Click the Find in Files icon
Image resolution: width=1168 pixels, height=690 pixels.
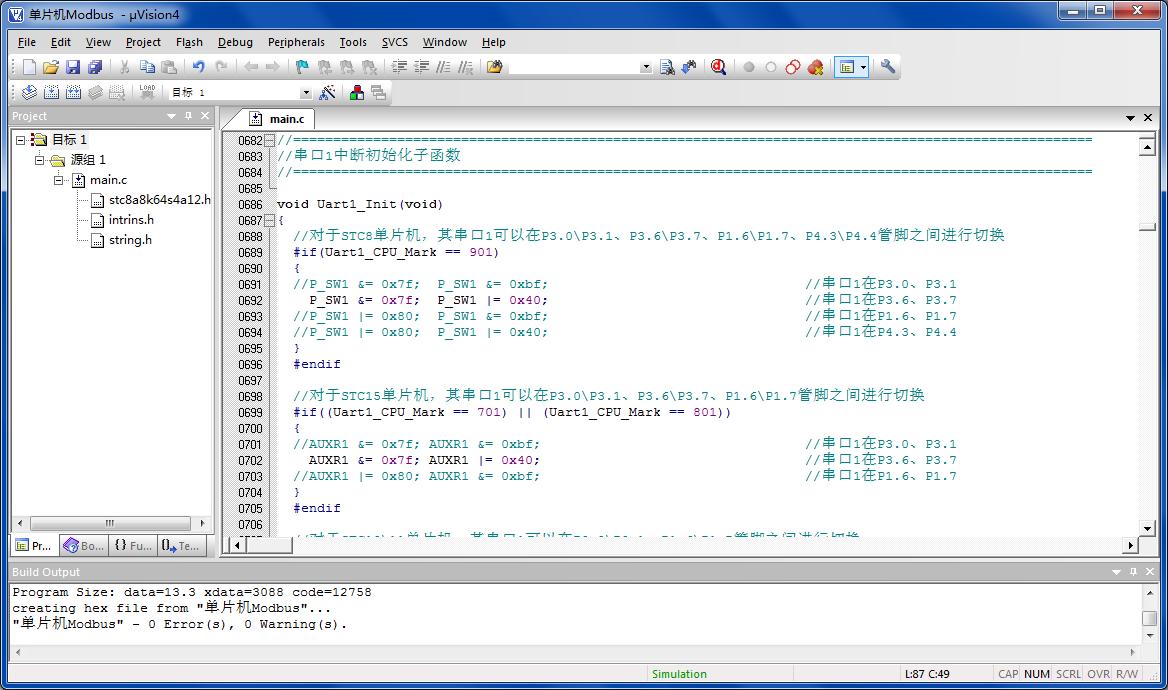pyautogui.click(x=667, y=67)
